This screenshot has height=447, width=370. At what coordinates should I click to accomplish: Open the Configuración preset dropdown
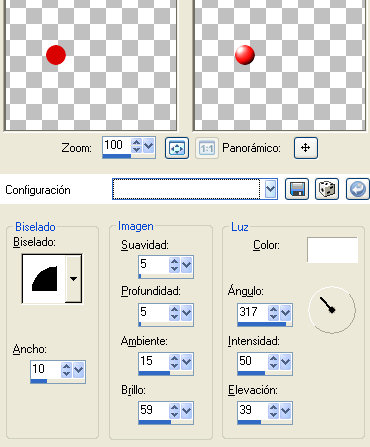(x=270, y=189)
